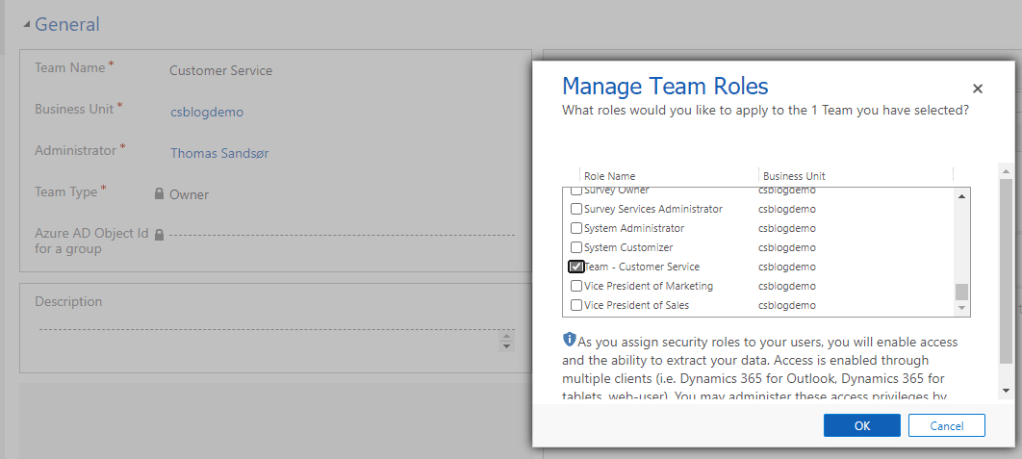Click the Description spinner down arrow
This screenshot has height=459, width=1022.
[506, 347]
